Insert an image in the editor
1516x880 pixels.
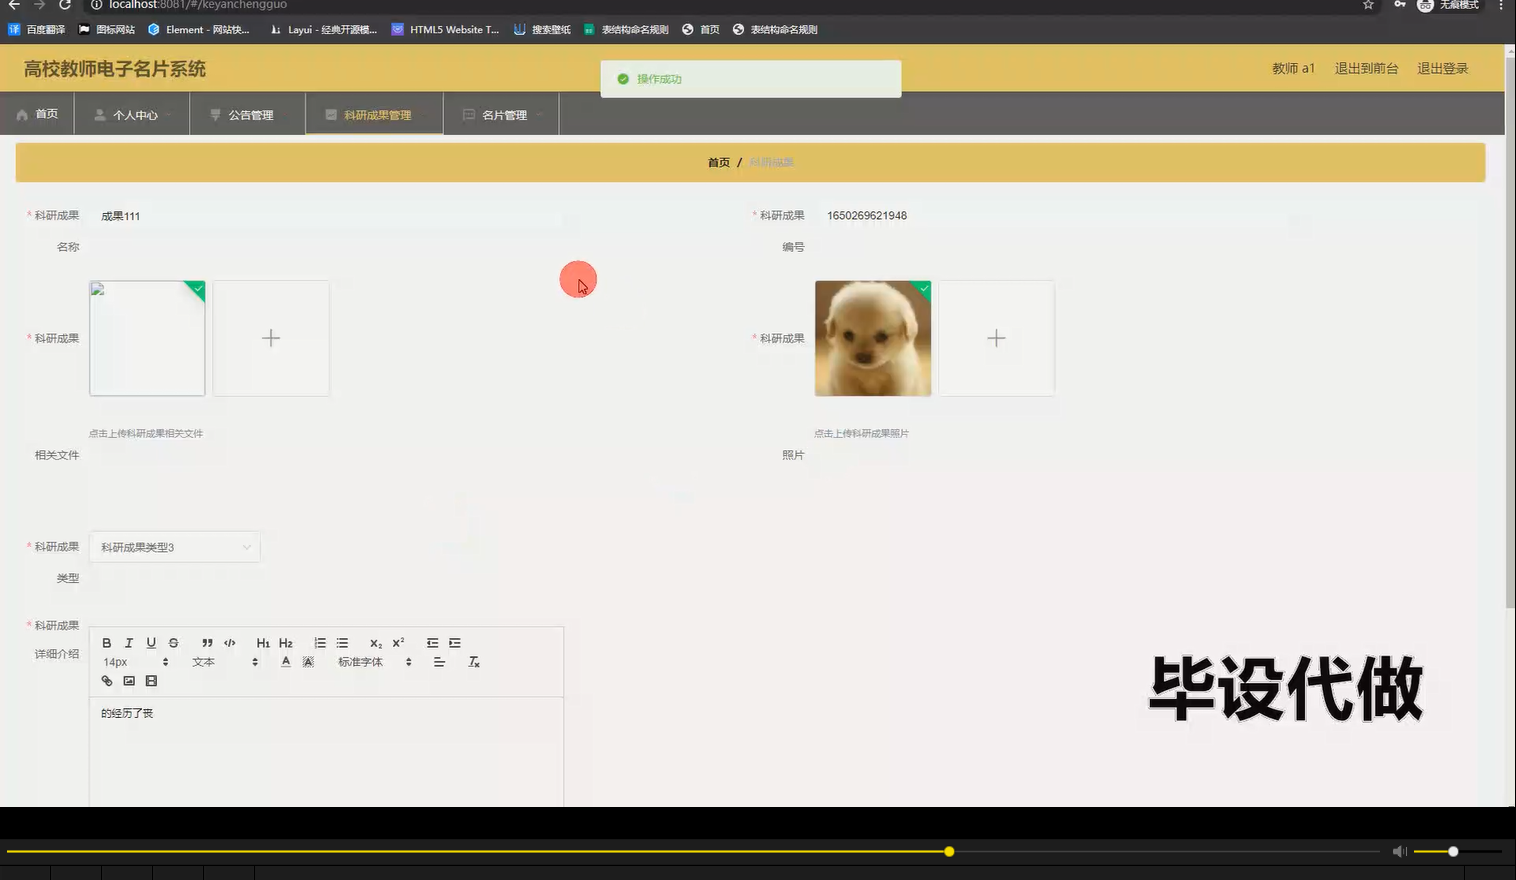tap(129, 680)
